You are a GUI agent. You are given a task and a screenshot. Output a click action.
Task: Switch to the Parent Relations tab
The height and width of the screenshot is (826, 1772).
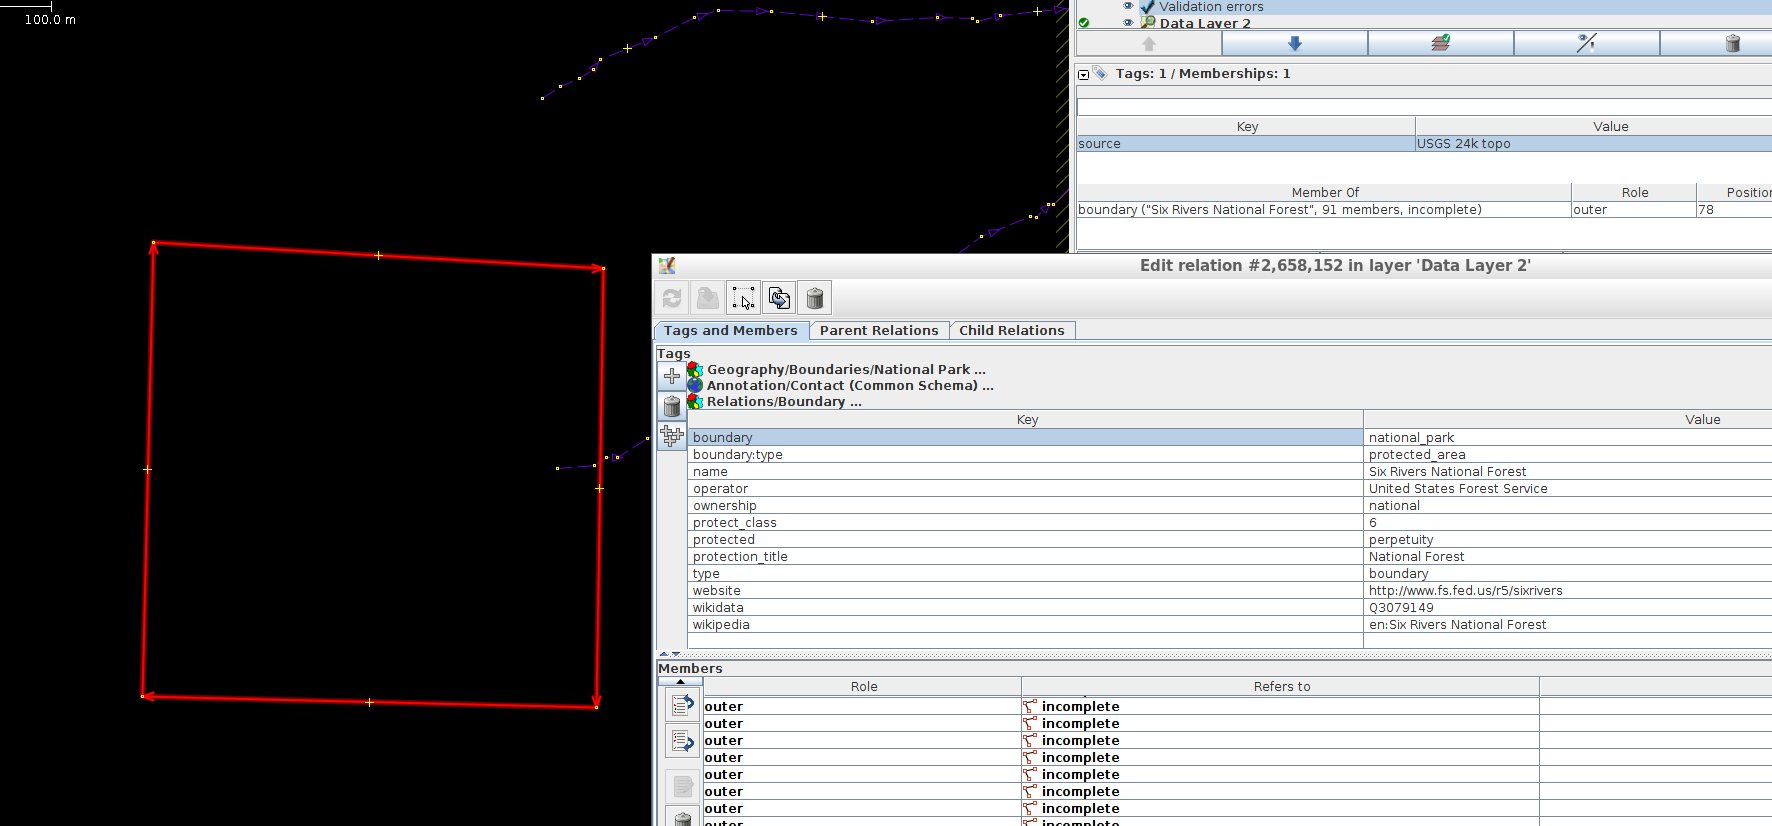coord(878,331)
